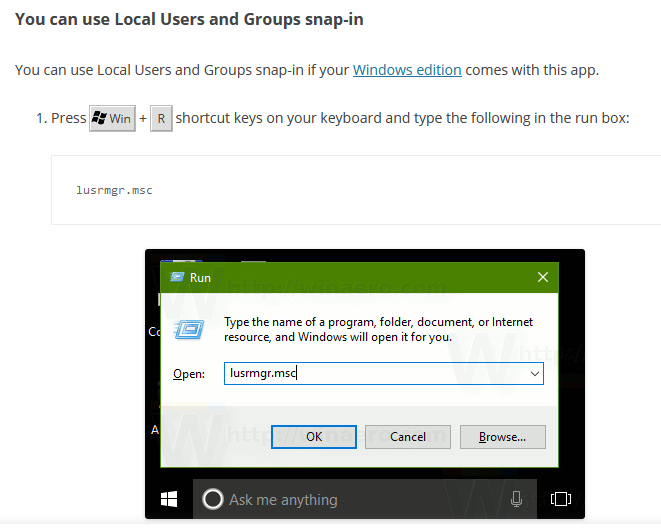This screenshot has height=532, width=661.
Task: Click the lusrmgr.msc code block text
Action: (x=114, y=190)
